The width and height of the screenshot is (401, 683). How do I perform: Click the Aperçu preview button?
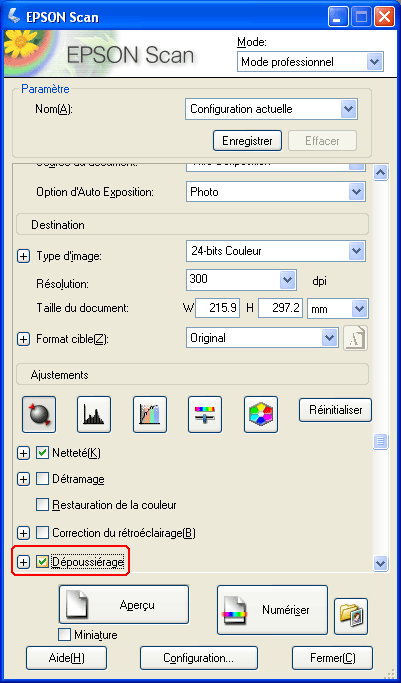(124, 605)
